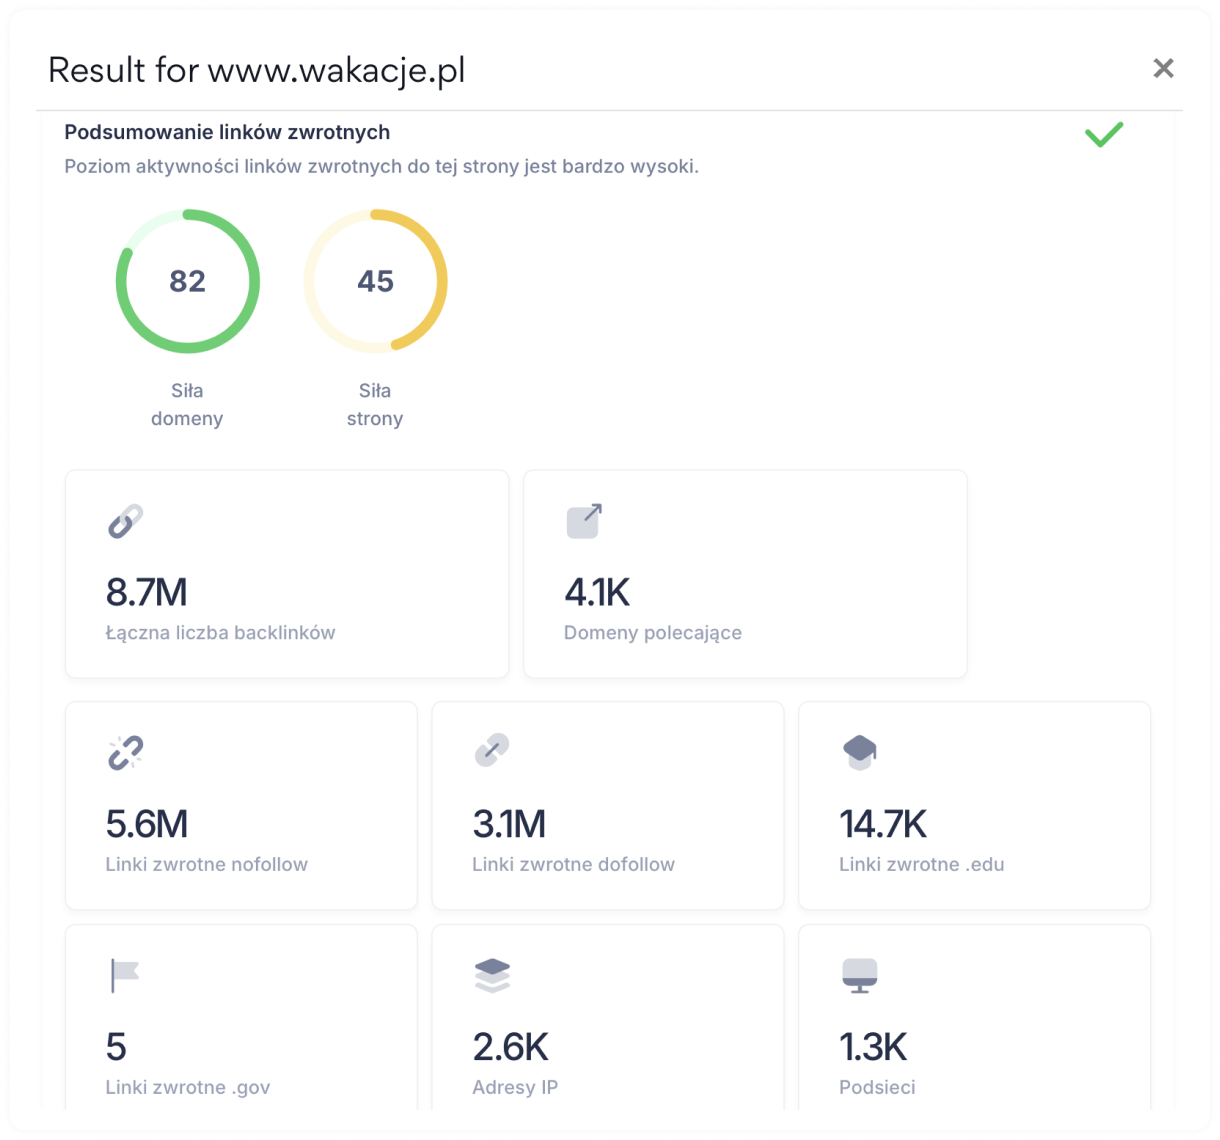Click the Result for www.wakacje.pl title

point(257,70)
